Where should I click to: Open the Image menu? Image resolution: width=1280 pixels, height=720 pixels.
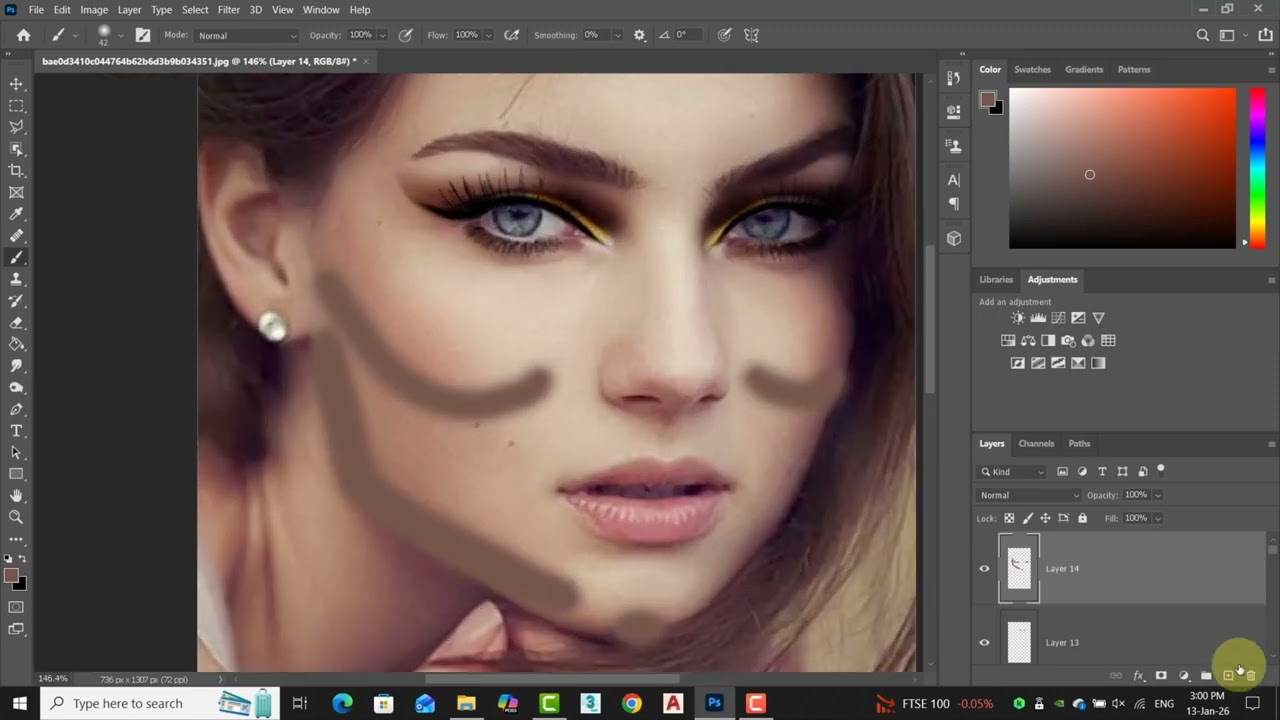(94, 10)
